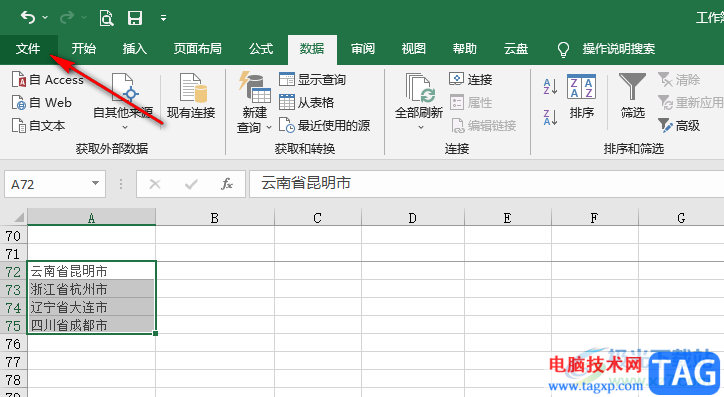Click the Select All corner triangle
Viewport: 724px width, 397px height.
pyautogui.click(x=18, y=217)
